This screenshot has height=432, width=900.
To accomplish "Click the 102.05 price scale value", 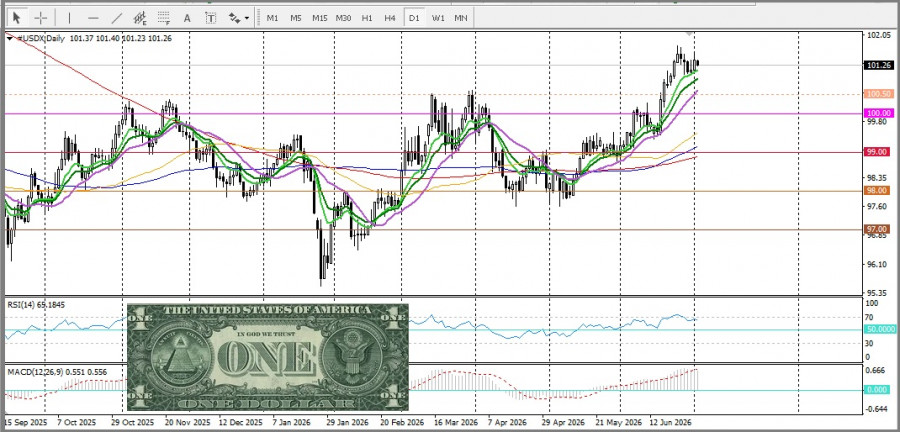I will [878, 35].
